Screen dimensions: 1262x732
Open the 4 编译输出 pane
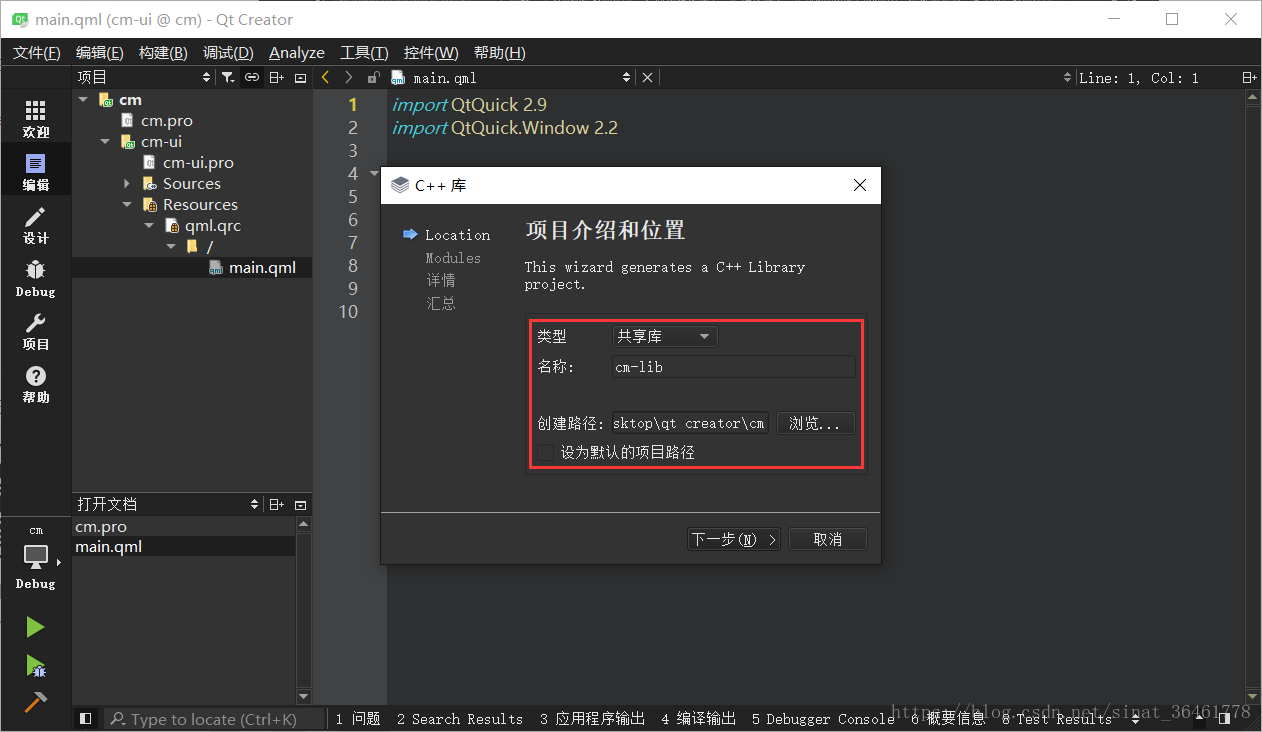pyautogui.click(x=698, y=718)
